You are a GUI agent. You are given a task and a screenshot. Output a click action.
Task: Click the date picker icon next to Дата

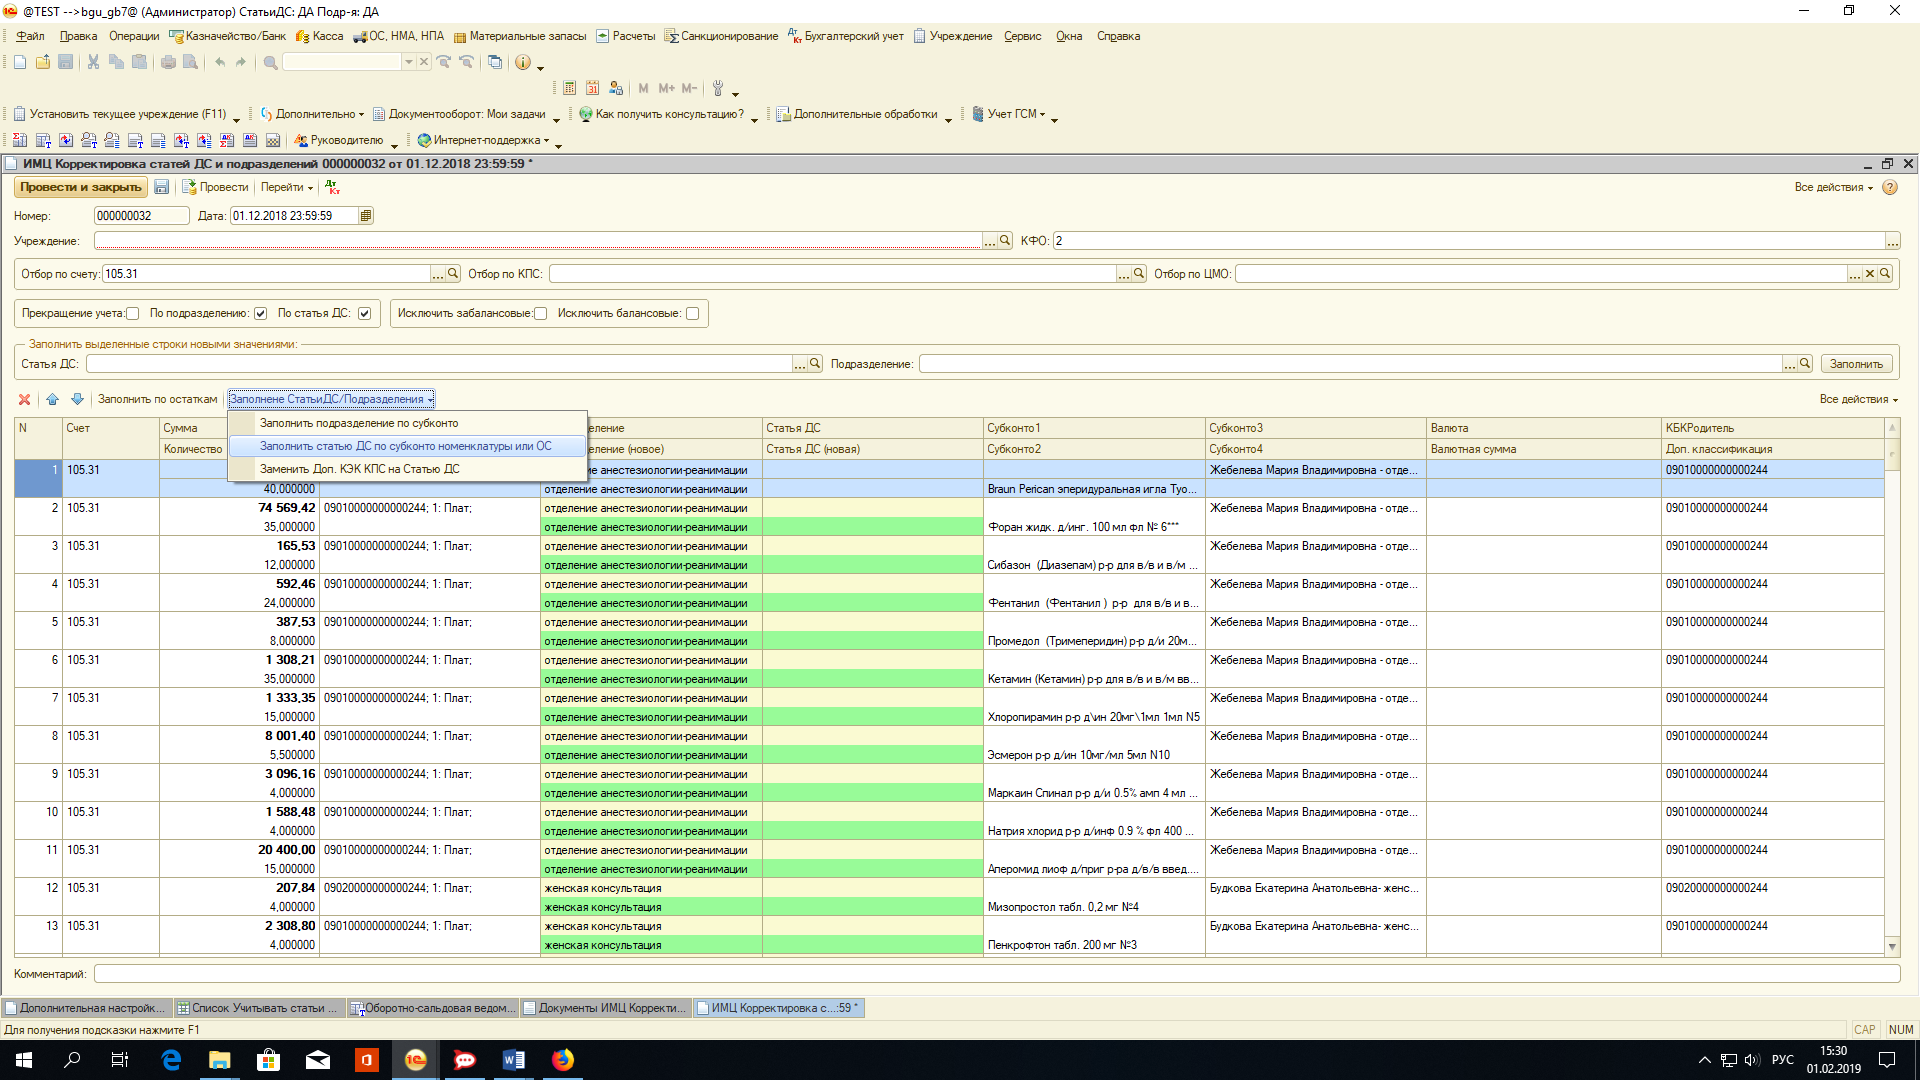[366, 216]
